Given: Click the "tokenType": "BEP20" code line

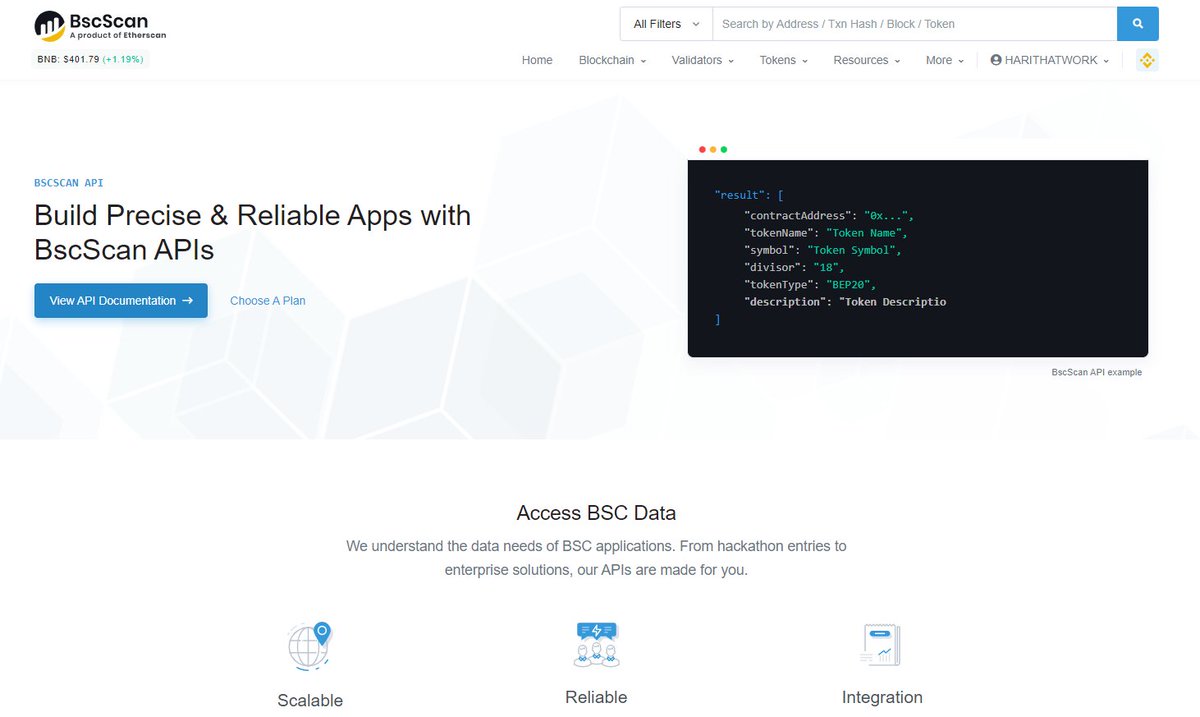Looking at the screenshot, I should click(810, 284).
